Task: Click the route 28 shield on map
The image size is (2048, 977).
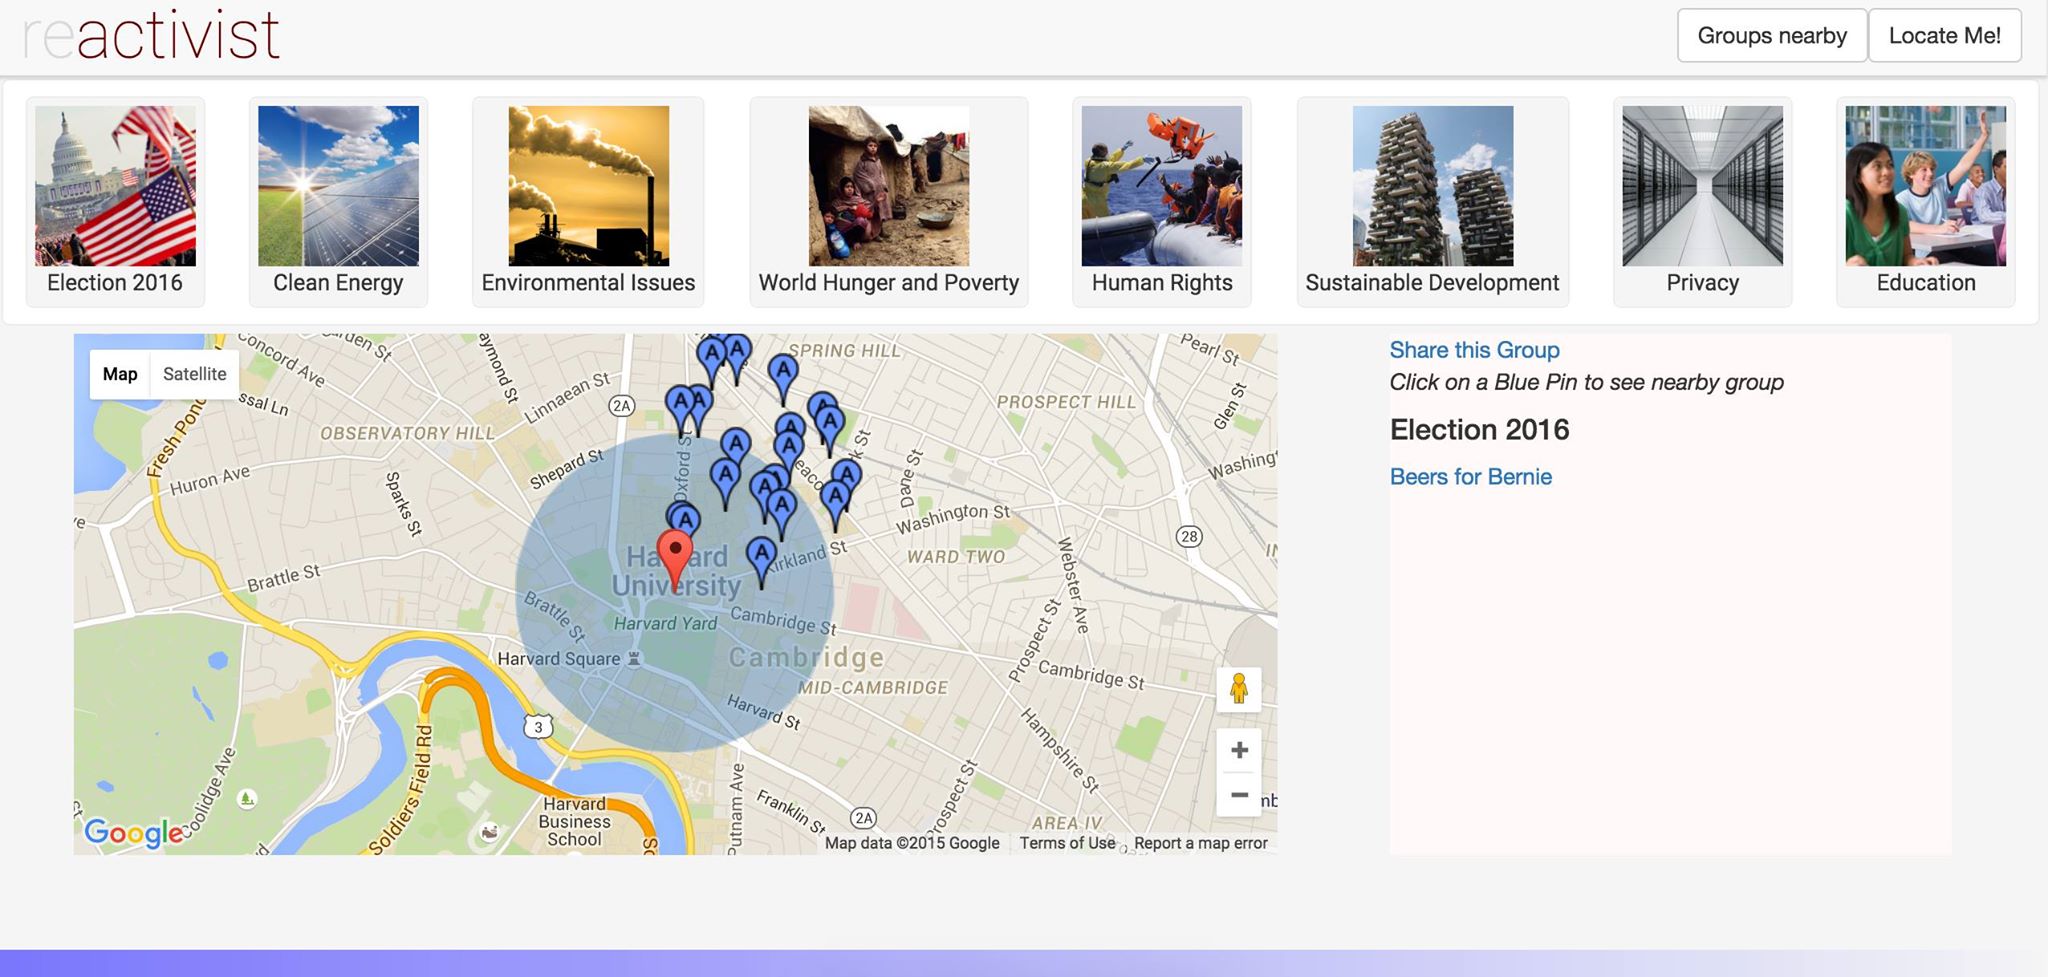Action: click(1188, 536)
